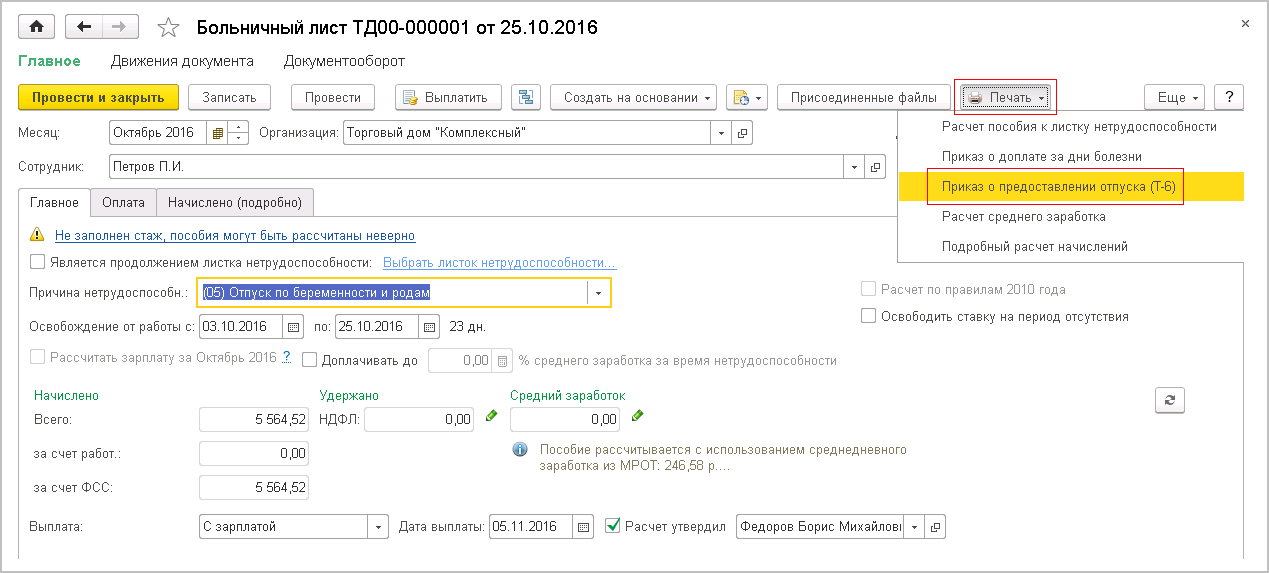Screen dimensions: 1269x573
Task: Toggle Рассчитать зарплату за Октябрь 2016
Action: coord(38,357)
